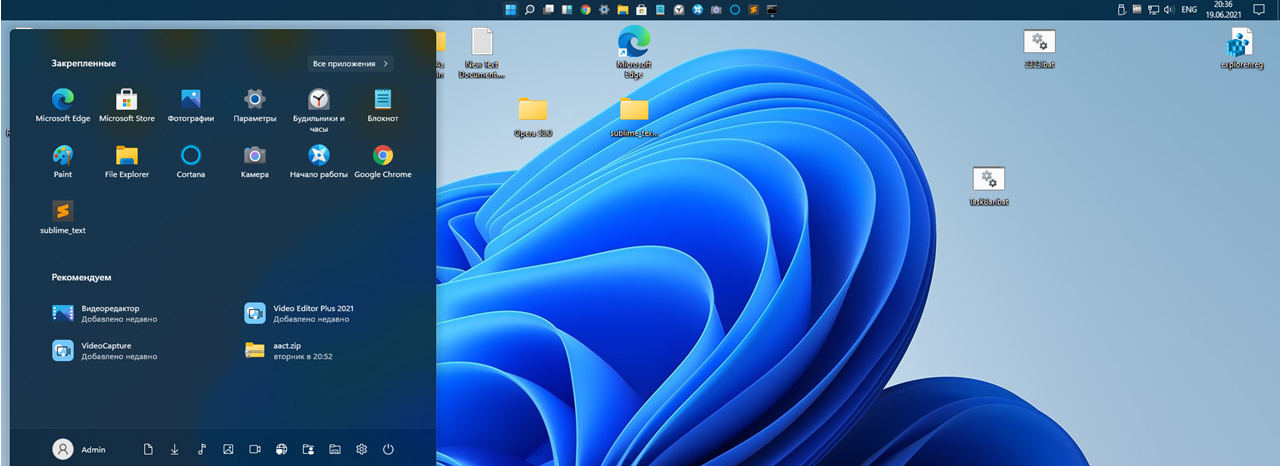Viewport: 1280px width, 466px height.
Task: Open the Блокнот pinned app
Action: pyautogui.click(x=383, y=105)
